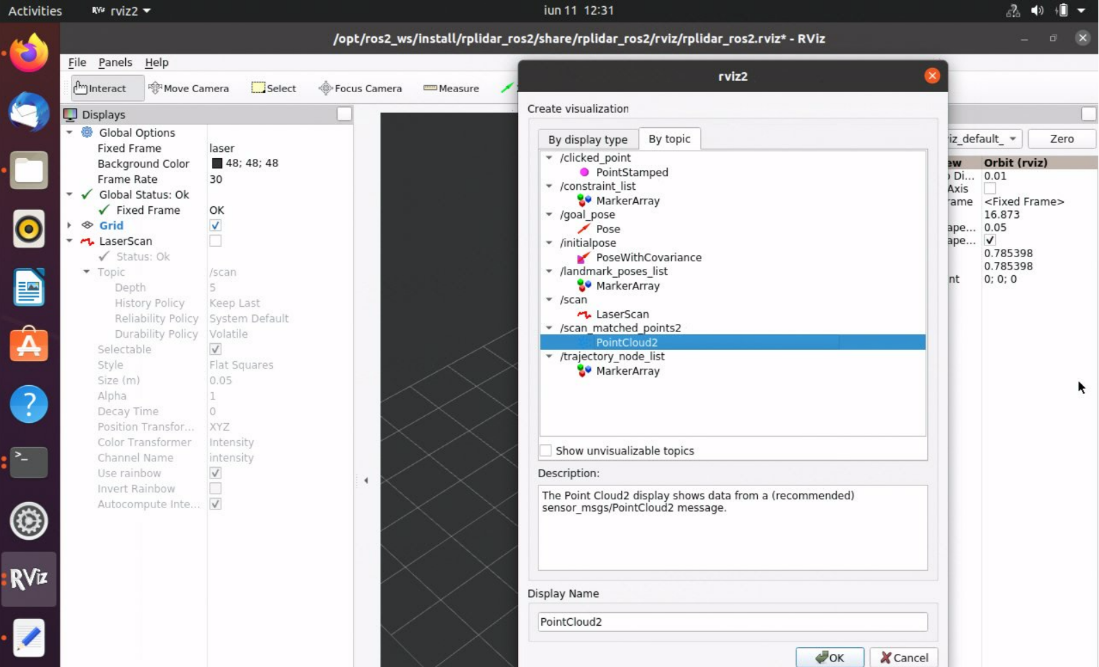This screenshot has width=1099, height=667.
Task: Collapse the Global Options tree node
Action: pyautogui.click(x=69, y=133)
